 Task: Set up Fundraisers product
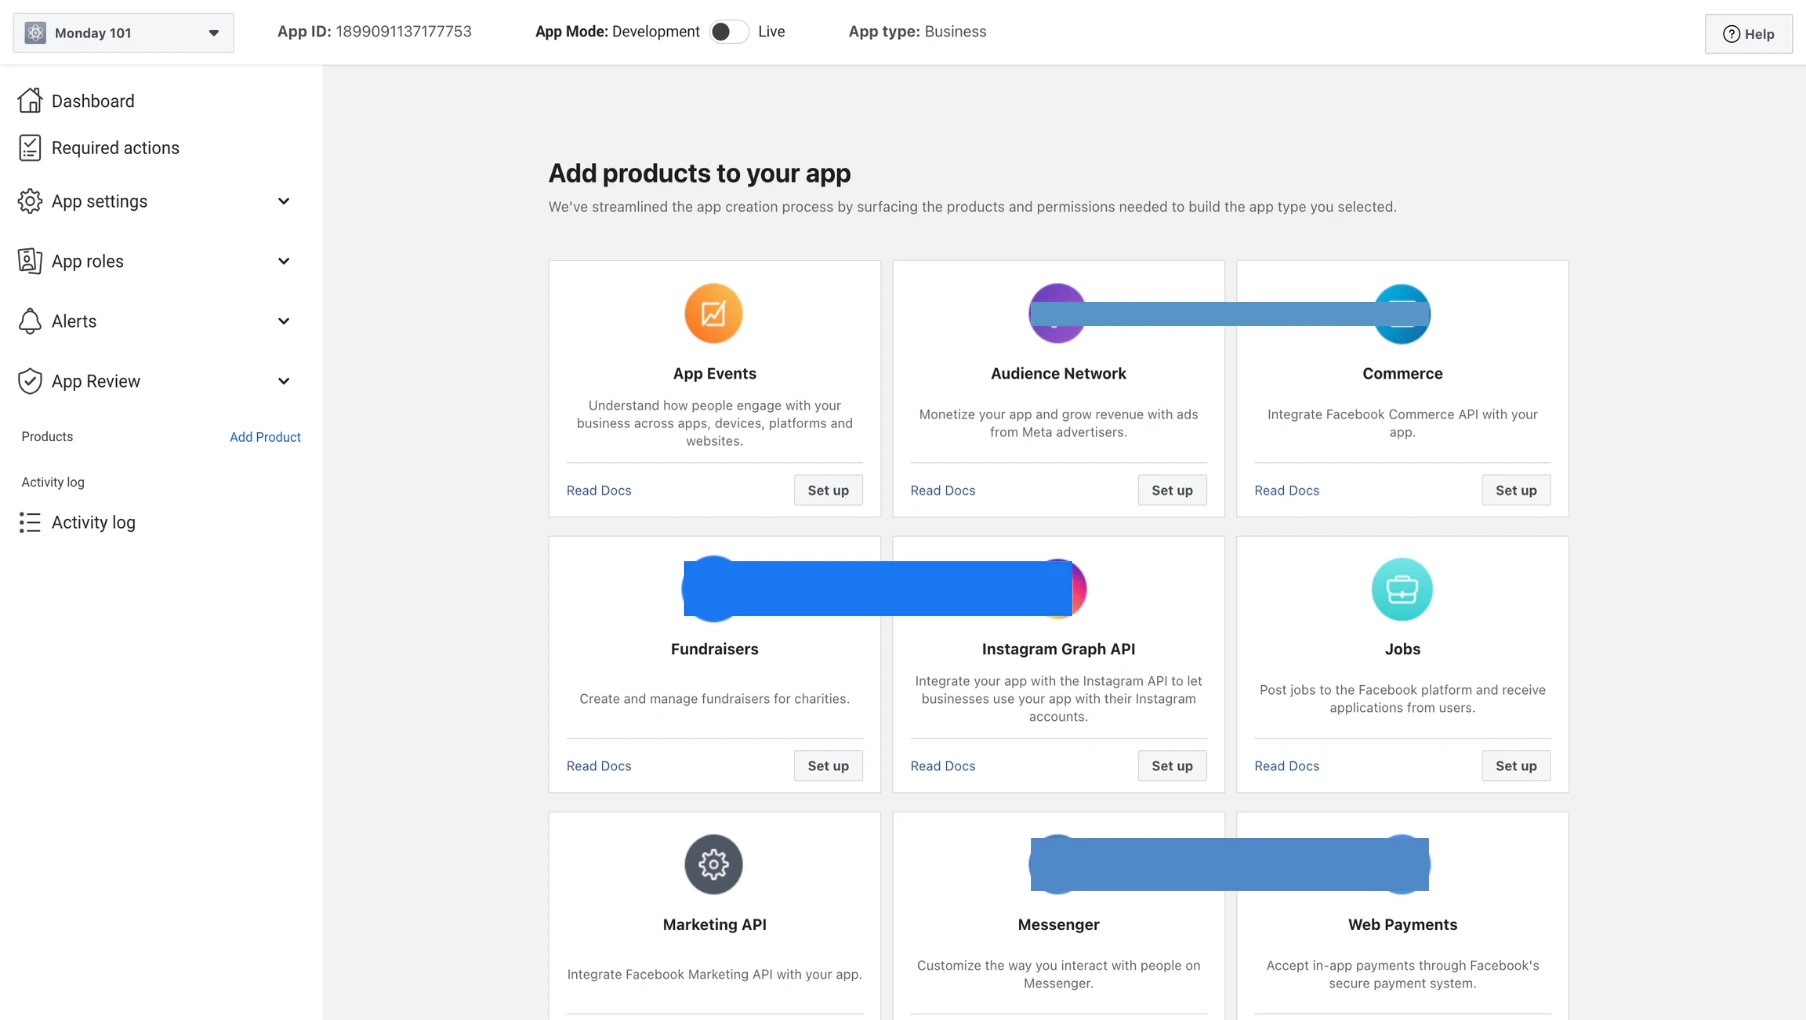(828, 766)
